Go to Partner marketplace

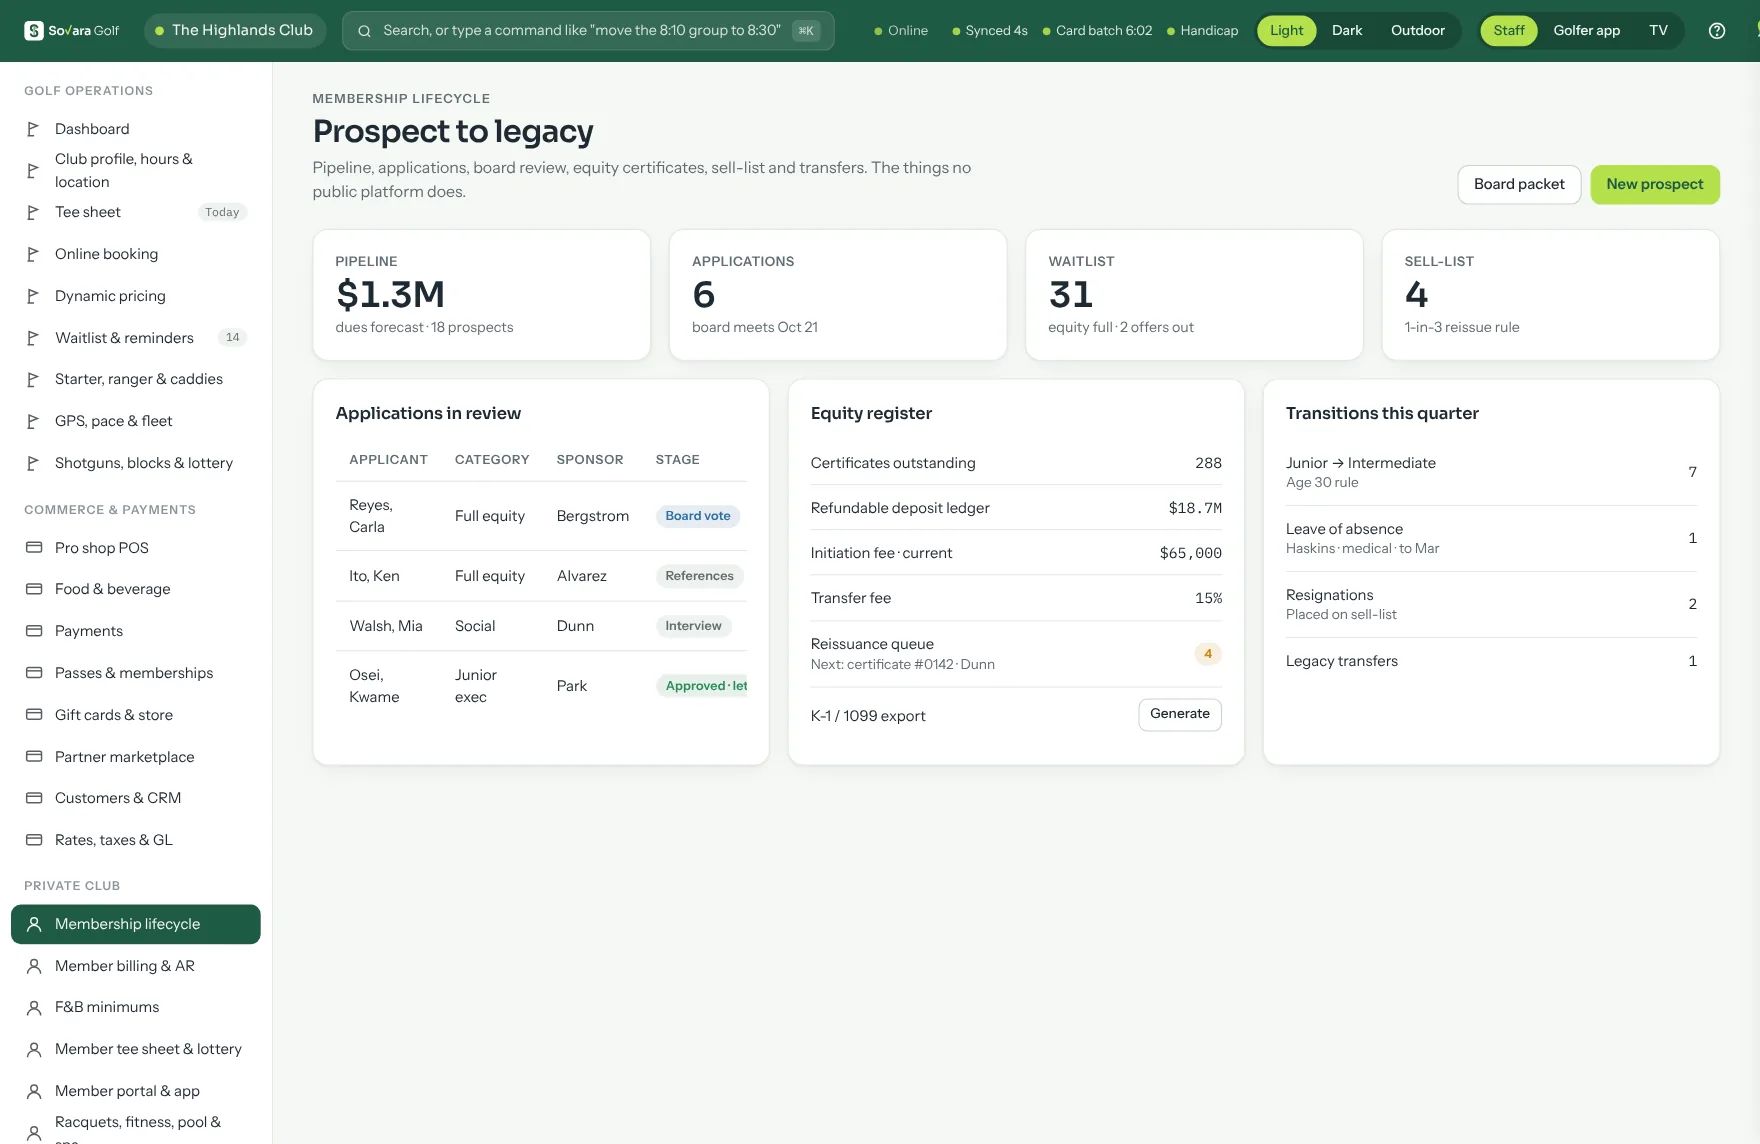[136, 757]
